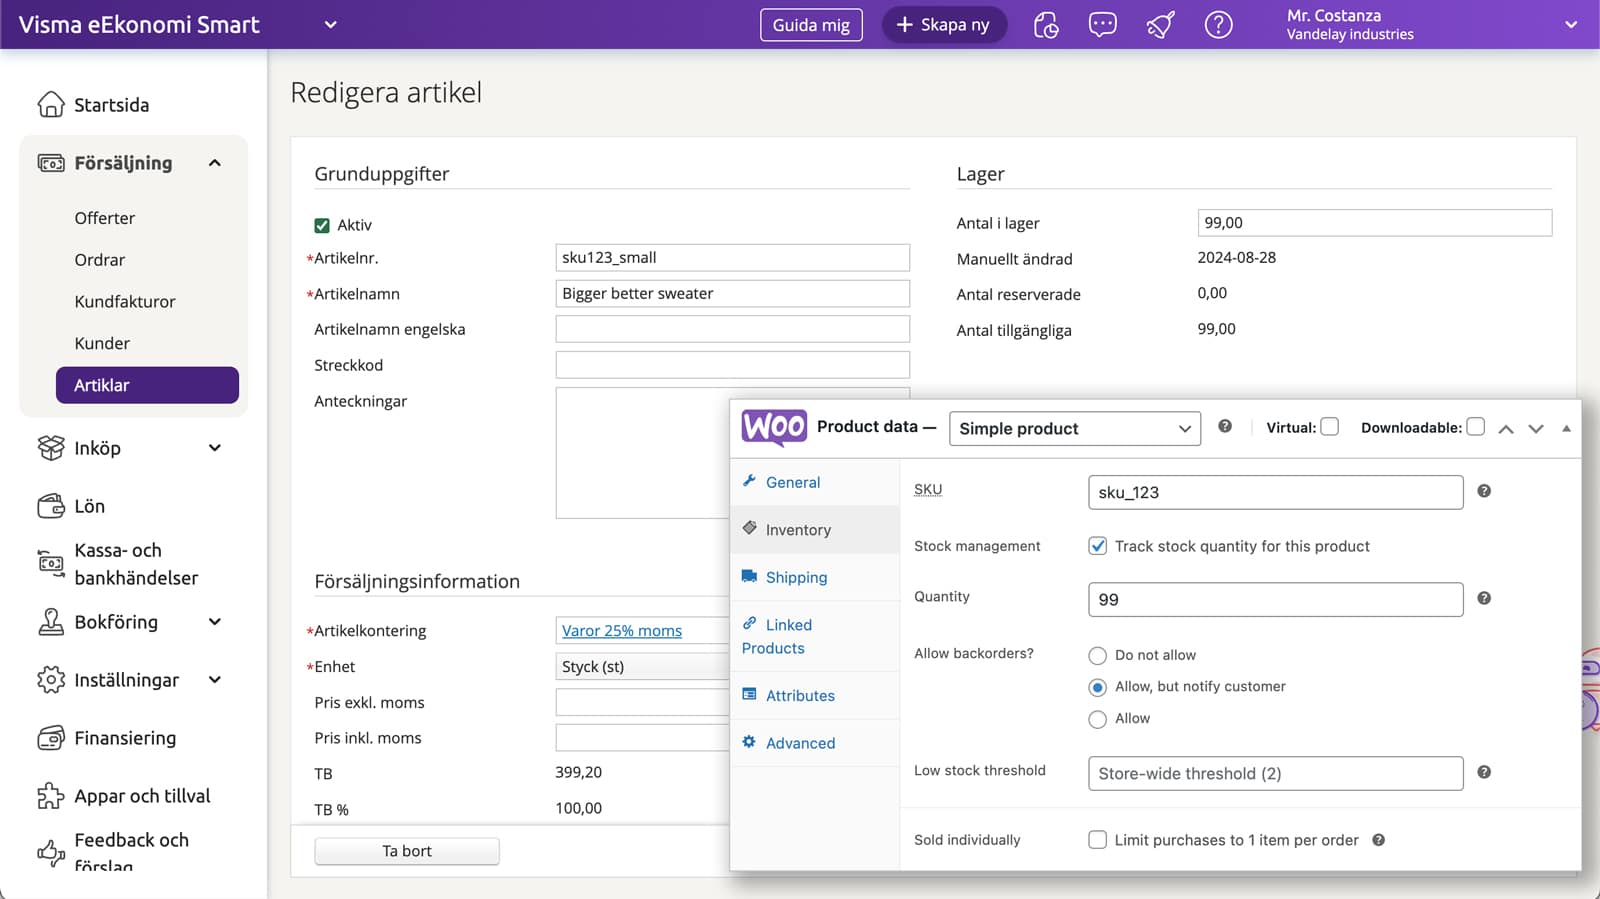Open the Simple product type dropdown
The image size is (1600, 899).
tap(1074, 429)
